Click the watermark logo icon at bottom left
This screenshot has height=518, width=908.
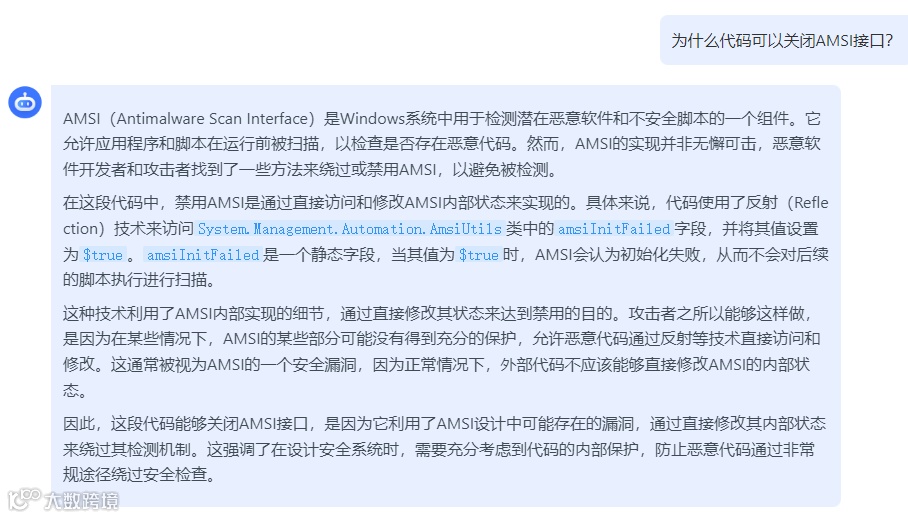(x=24, y=499)
